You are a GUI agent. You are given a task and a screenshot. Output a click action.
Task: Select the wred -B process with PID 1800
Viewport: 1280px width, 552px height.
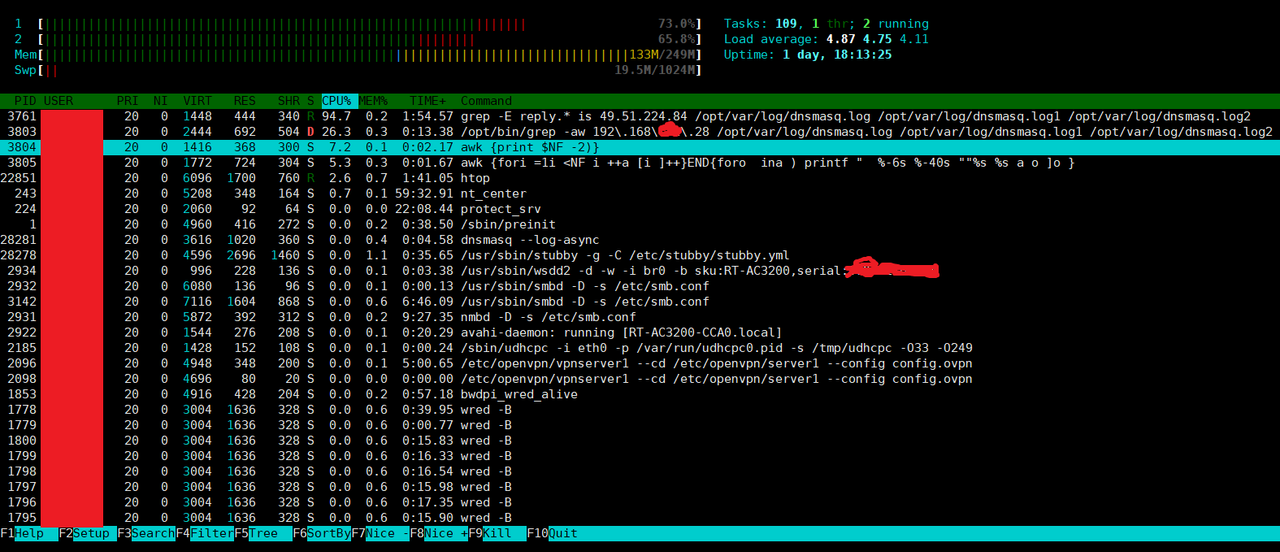(640, 441)
